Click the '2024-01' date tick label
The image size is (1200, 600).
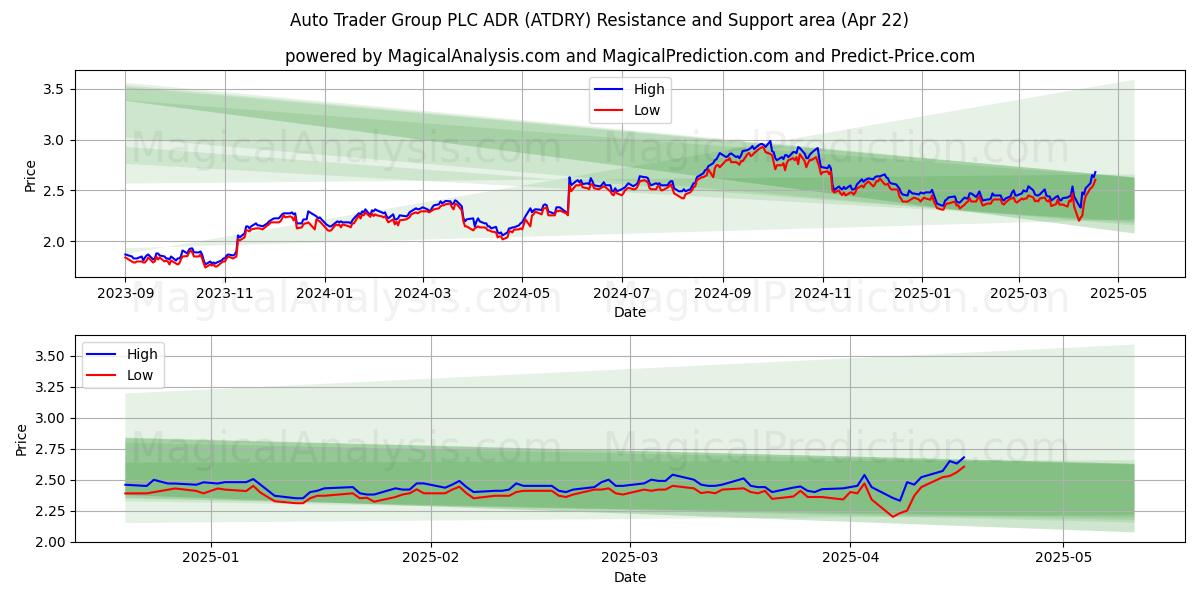324,294
